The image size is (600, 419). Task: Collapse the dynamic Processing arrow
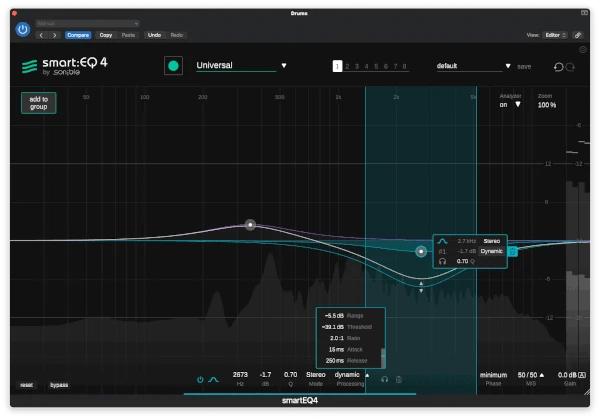click(x=367, y=375)
